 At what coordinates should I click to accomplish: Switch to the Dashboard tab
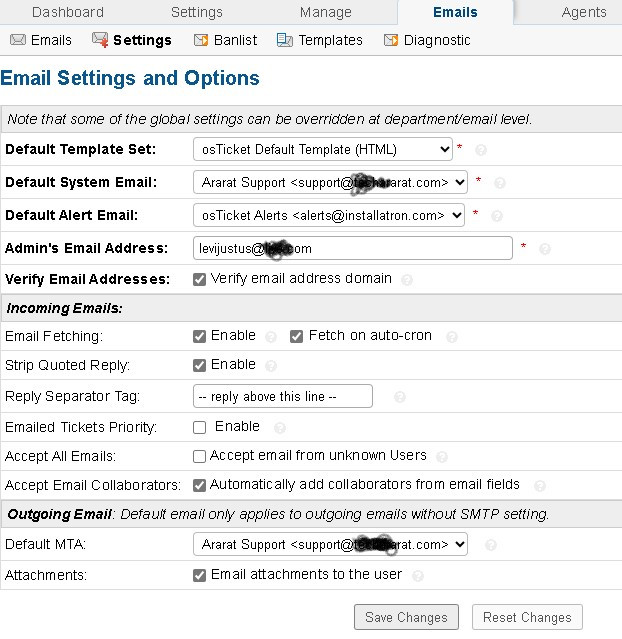point(67,12)
